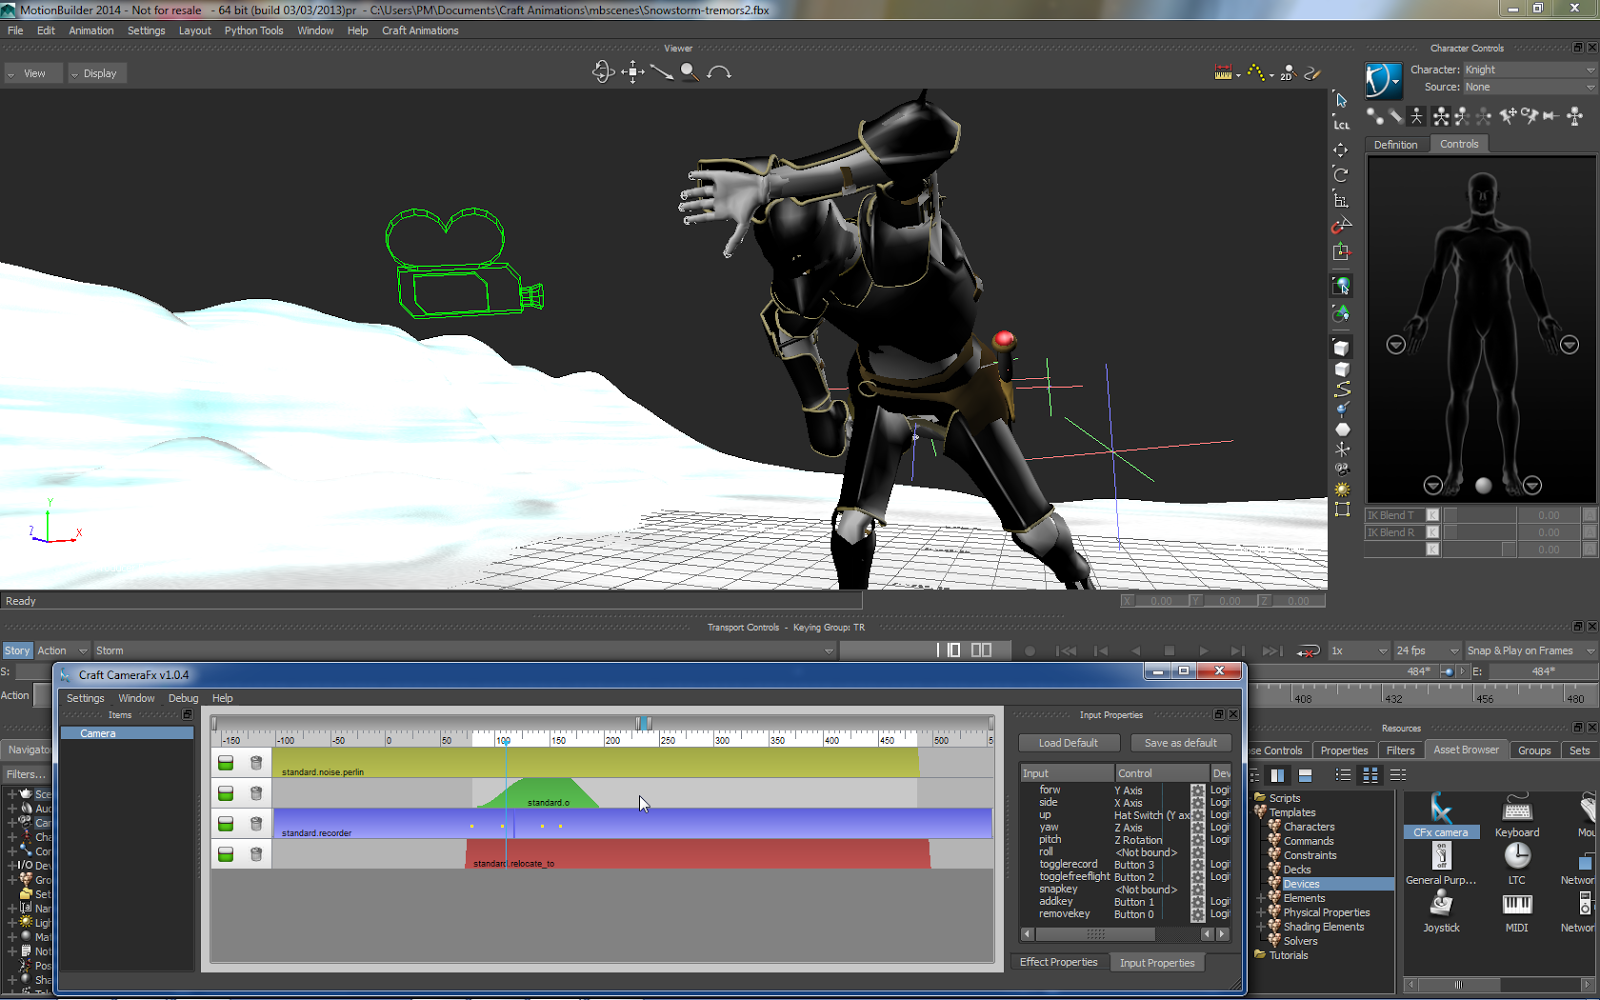Image resolution: width=1600 pixels, height=1000 pixels.
Task: Click the viewer zoom magnifier tool
Action: point(689,72)
